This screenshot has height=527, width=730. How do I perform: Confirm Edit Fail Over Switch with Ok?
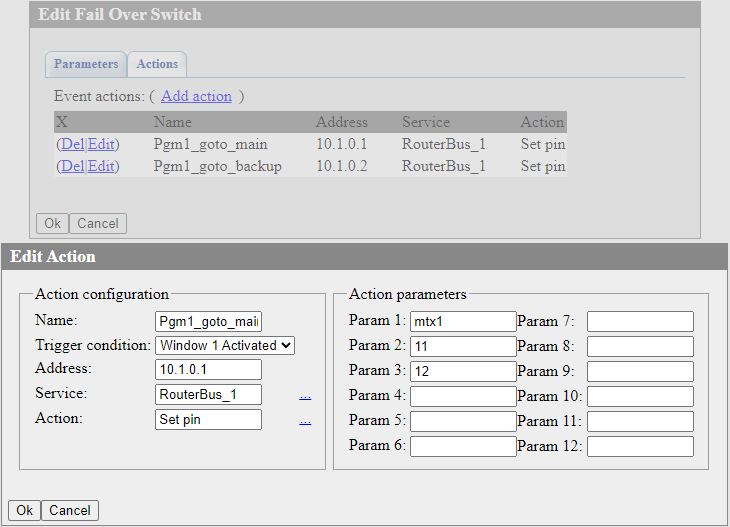point(52,223)
